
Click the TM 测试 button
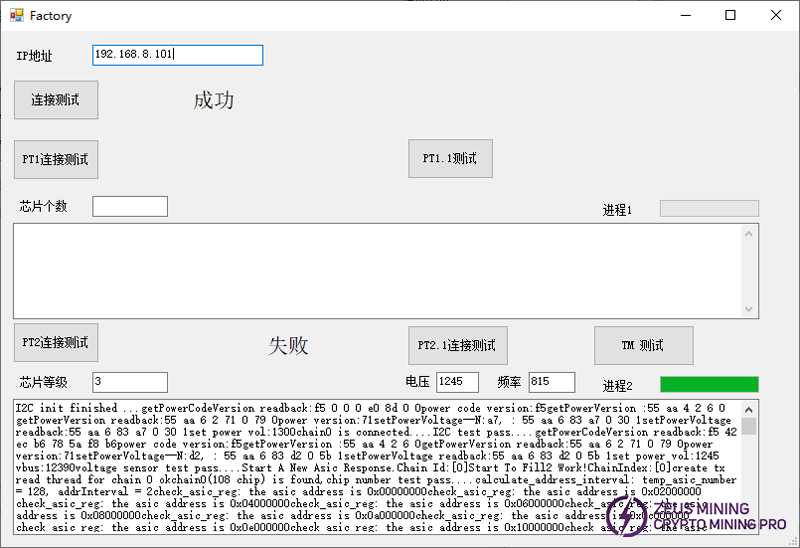point(643,345)
